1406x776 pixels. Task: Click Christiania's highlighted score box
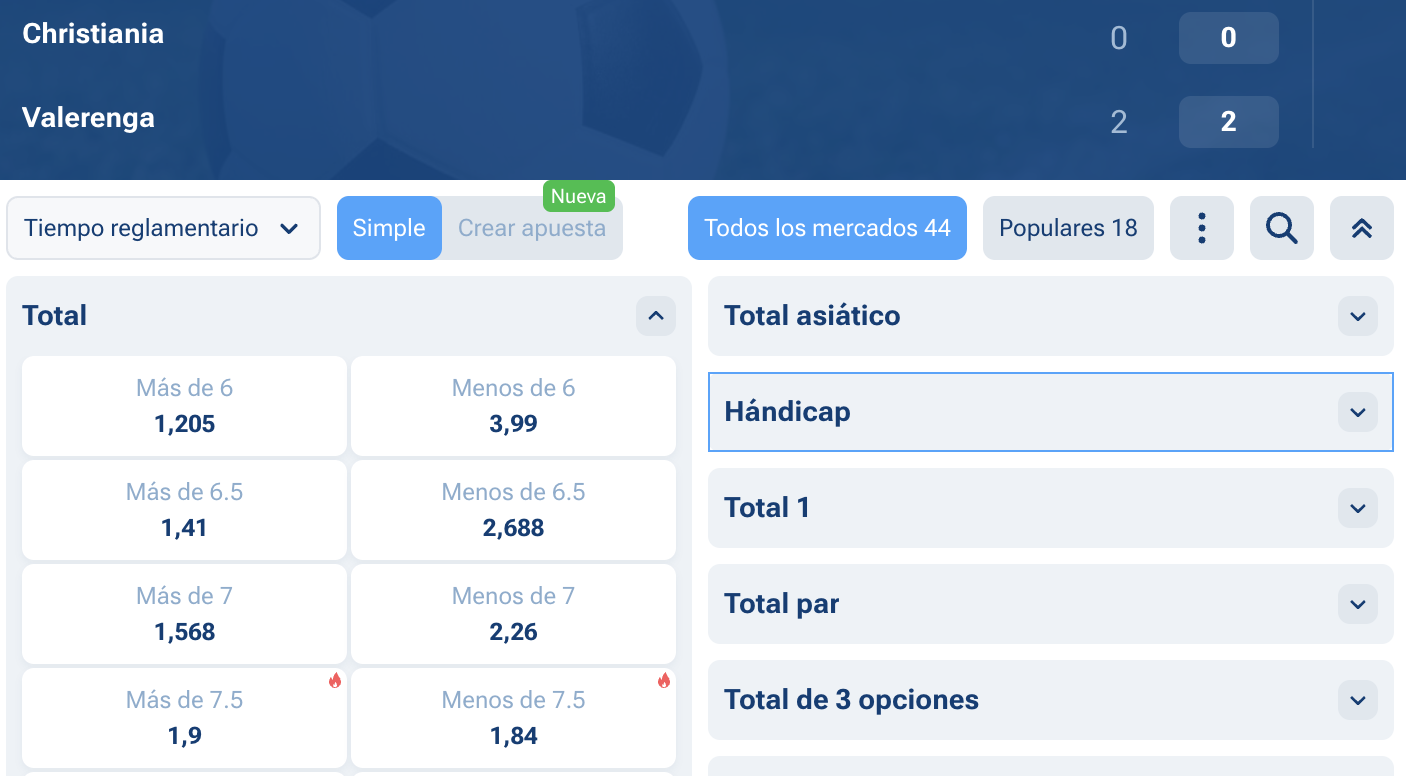tap(1229, 38)
